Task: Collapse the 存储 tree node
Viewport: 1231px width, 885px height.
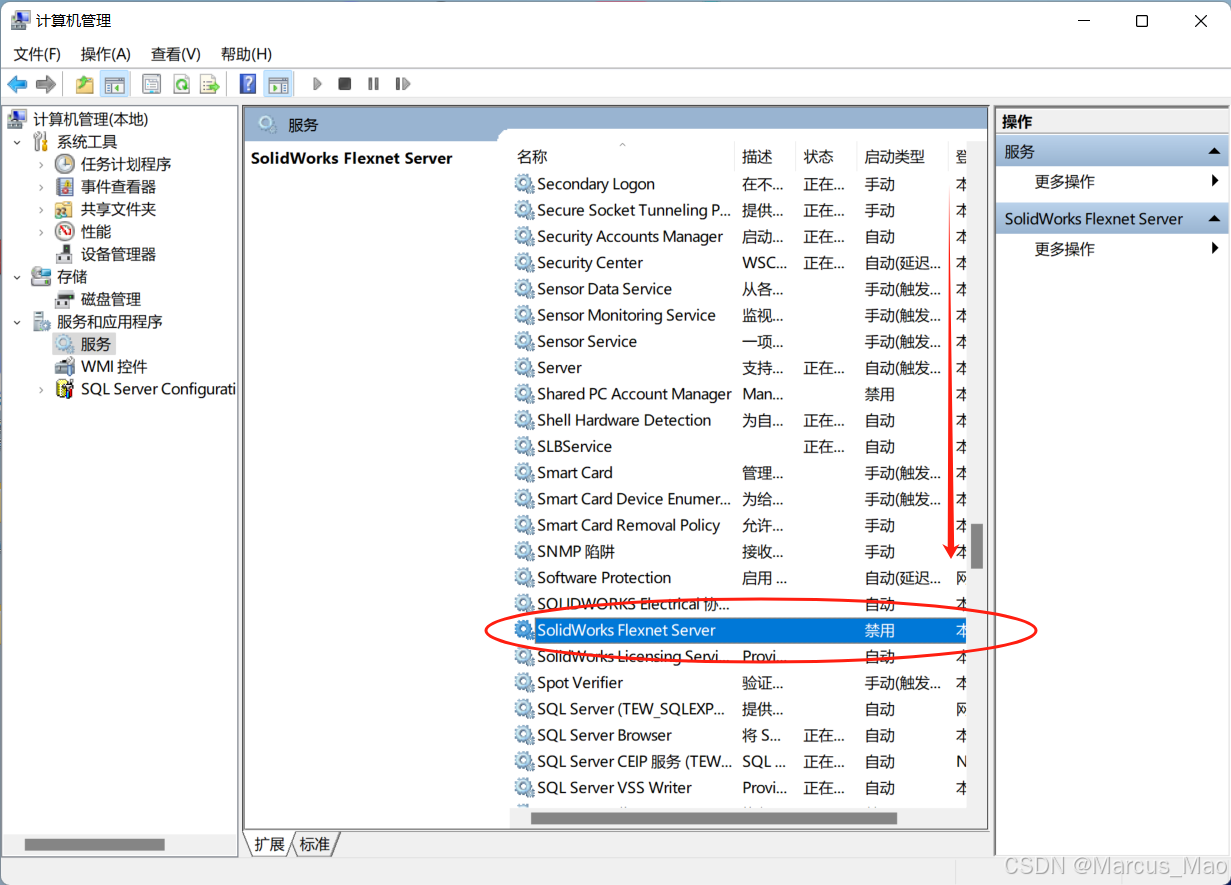Action: pos(17,277)
